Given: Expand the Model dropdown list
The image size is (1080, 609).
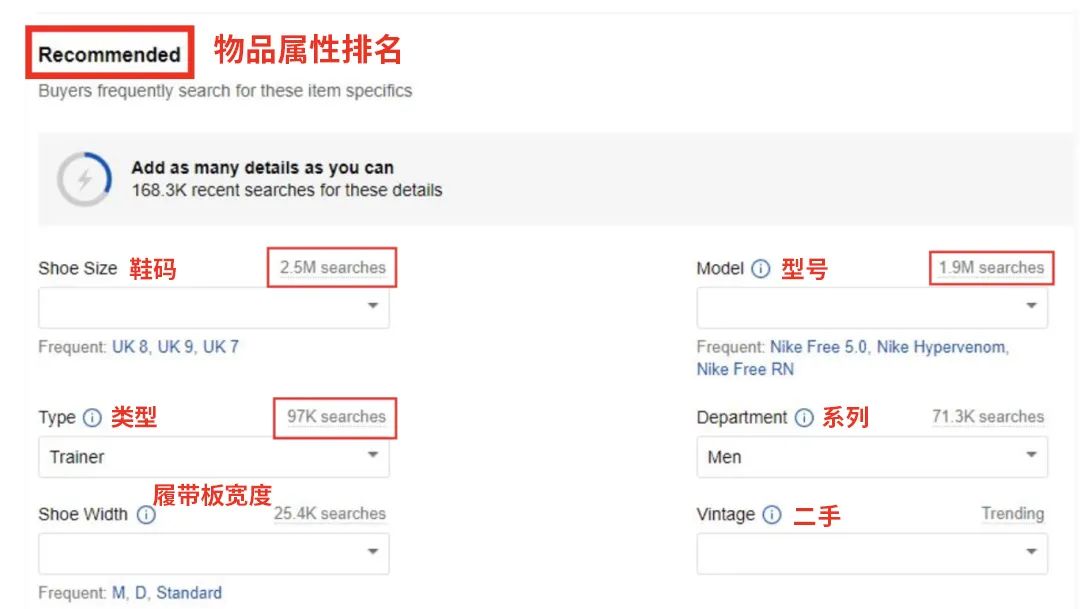Looking at the screenshot, I should [872, 306].
